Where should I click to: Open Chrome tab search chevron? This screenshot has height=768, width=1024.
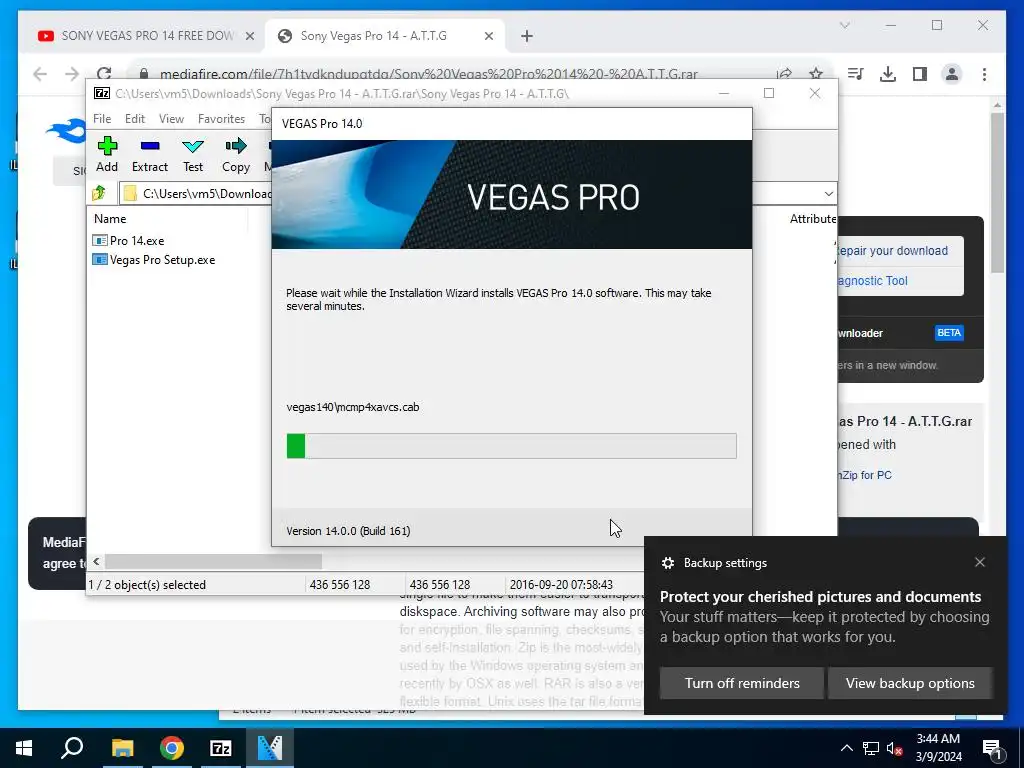tap(845, 25)
